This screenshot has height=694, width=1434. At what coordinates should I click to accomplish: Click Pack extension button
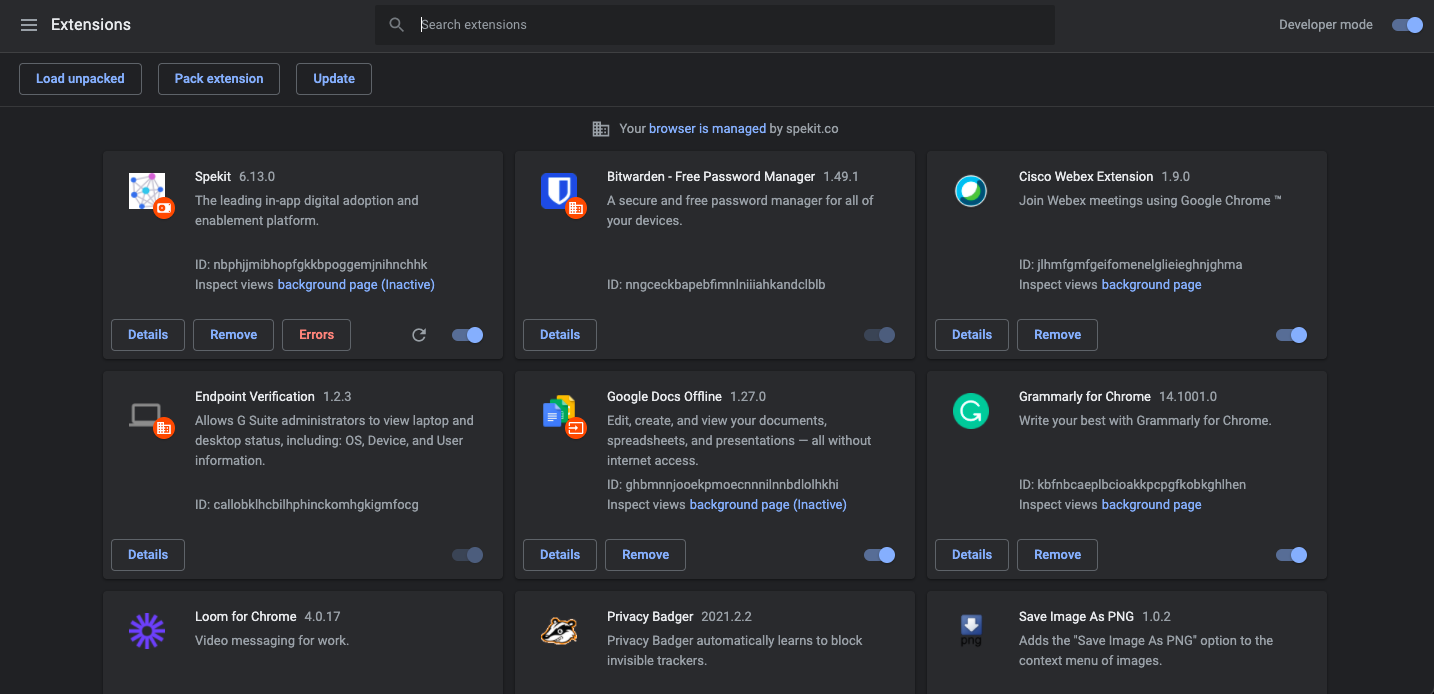tap(219, 79)
